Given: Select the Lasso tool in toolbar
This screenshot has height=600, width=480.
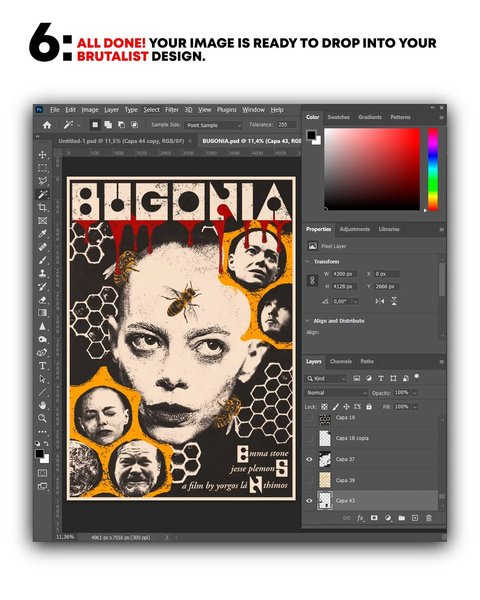Looking at the screenshot, I should (x=42, y=181).
